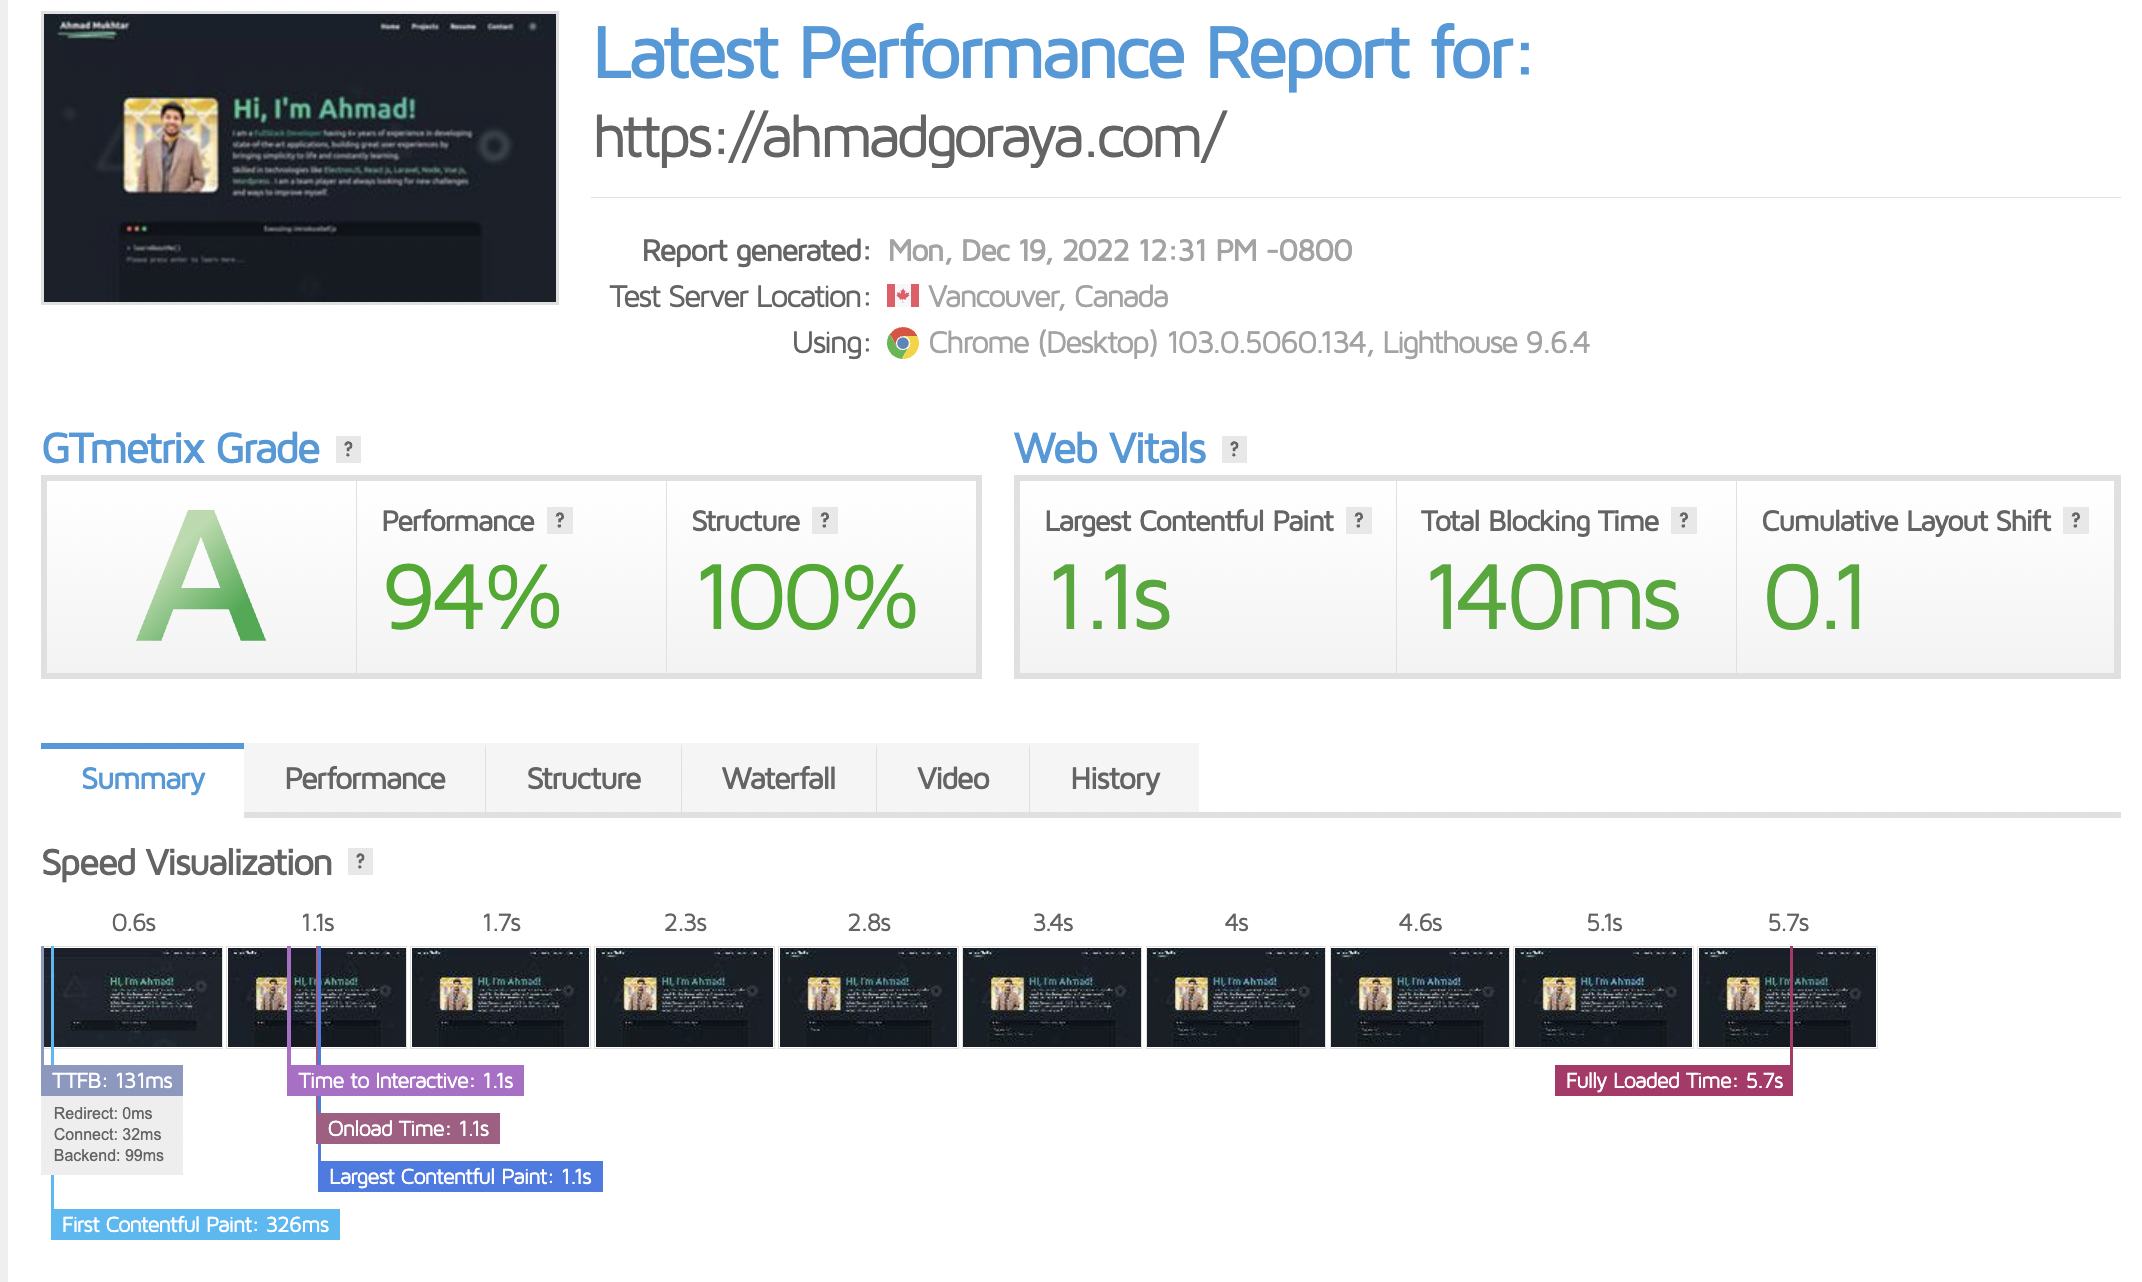
Task: Click the GTmetrix Grade help question mark
Action: coord(348,449)
